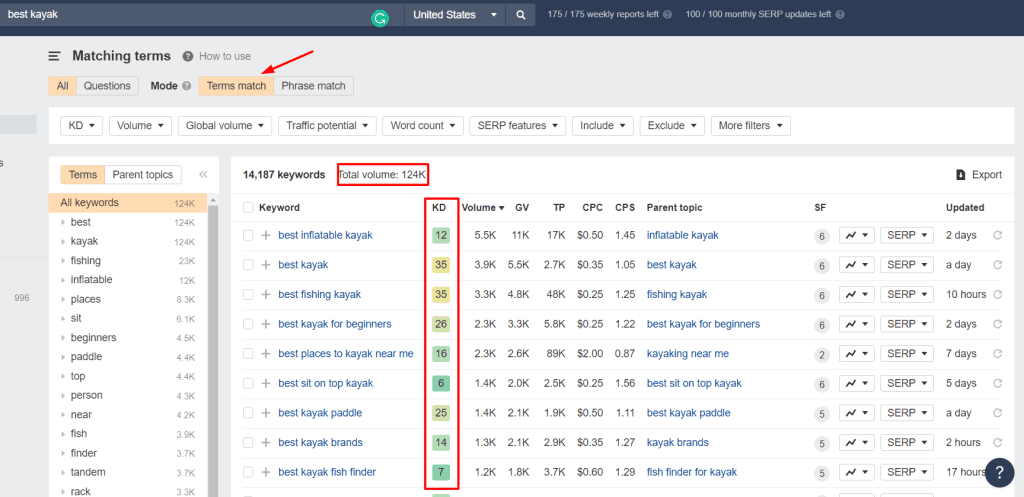
Task: Click the Mode info icon
Action: 187,86
